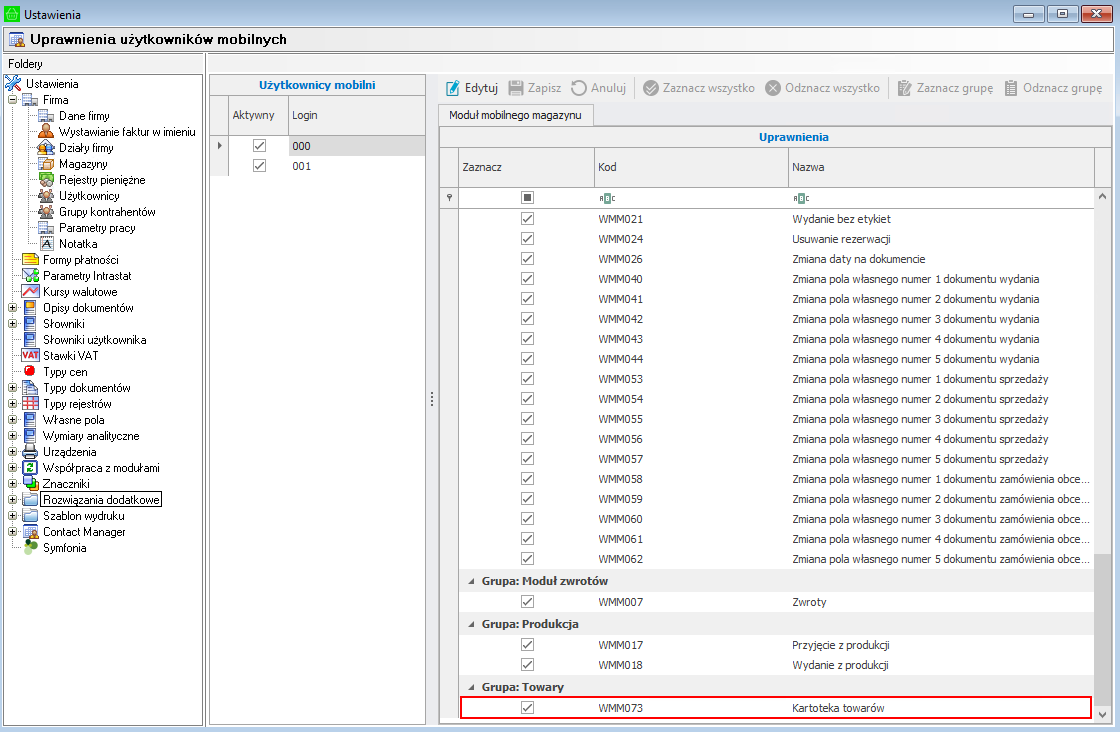Toggle the checkbox for WMM073 Kartoteka towarów

click(527, 708)
